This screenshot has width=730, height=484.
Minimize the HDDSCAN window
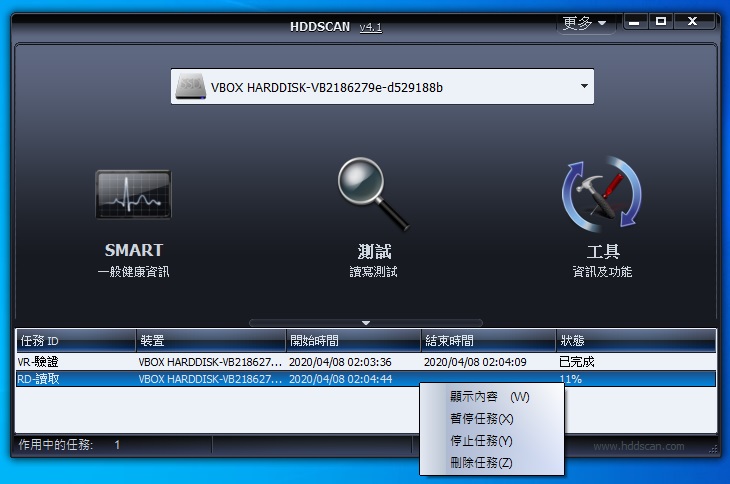tap(634, 21)
